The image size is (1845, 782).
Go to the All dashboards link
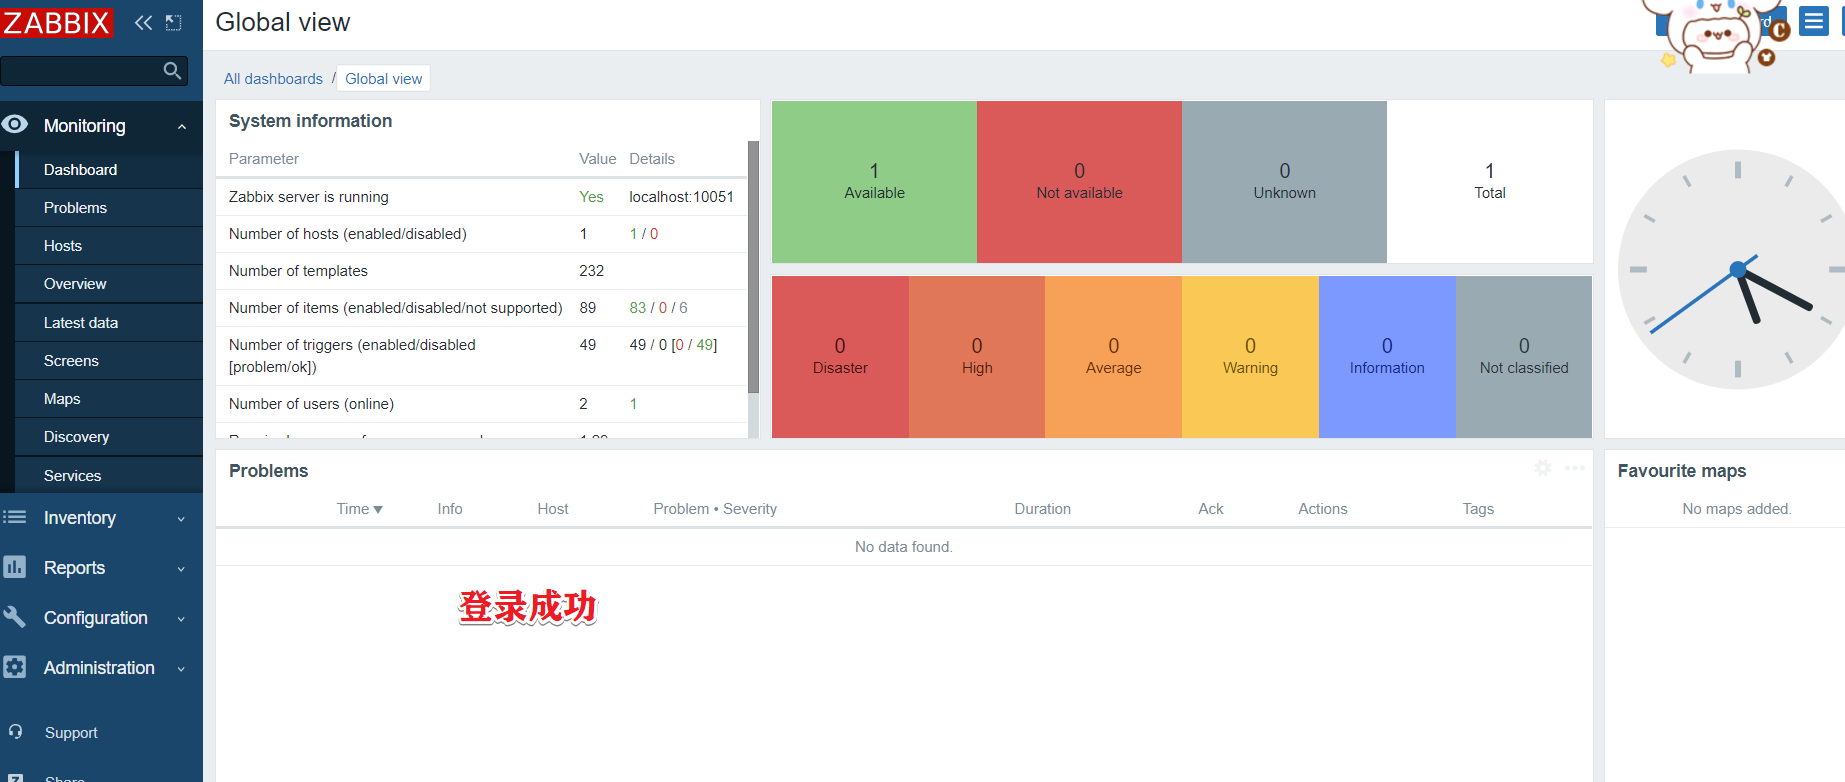[273, 79]
